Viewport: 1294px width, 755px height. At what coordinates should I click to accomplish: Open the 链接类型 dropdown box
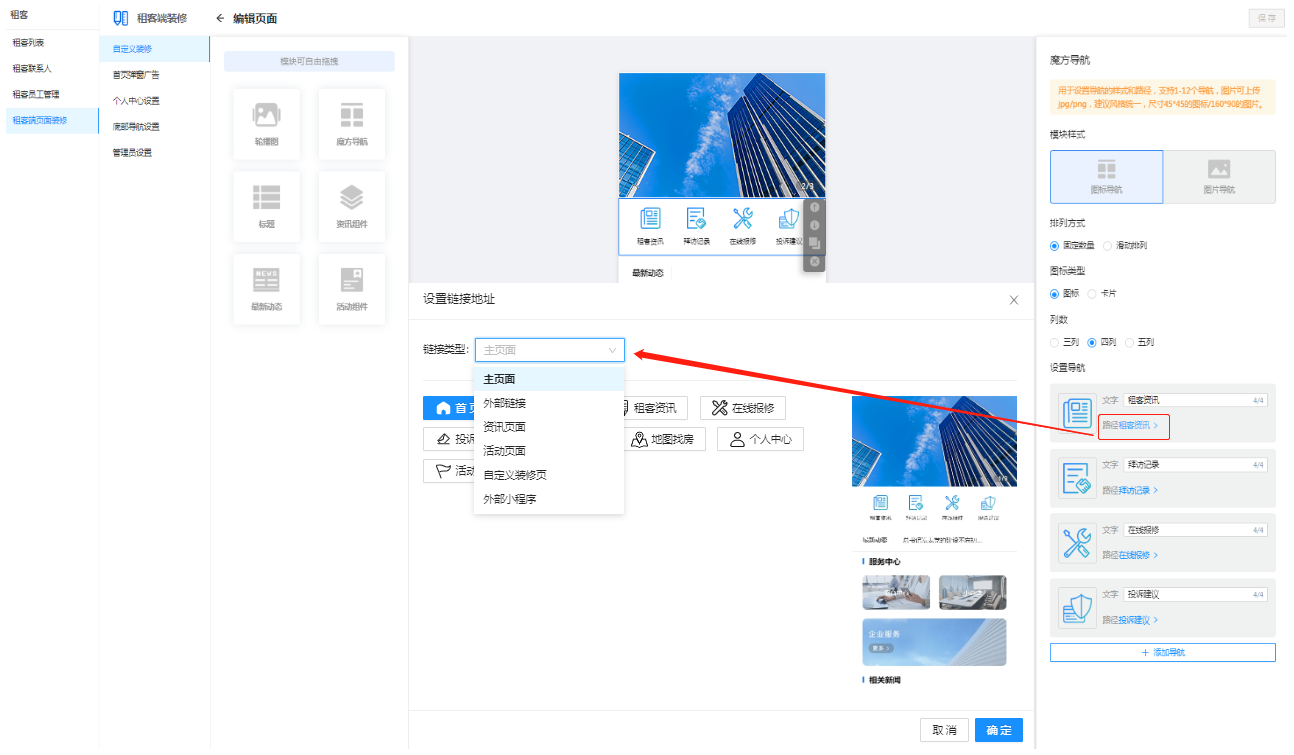pyautogui.click(x=549, y=350)
